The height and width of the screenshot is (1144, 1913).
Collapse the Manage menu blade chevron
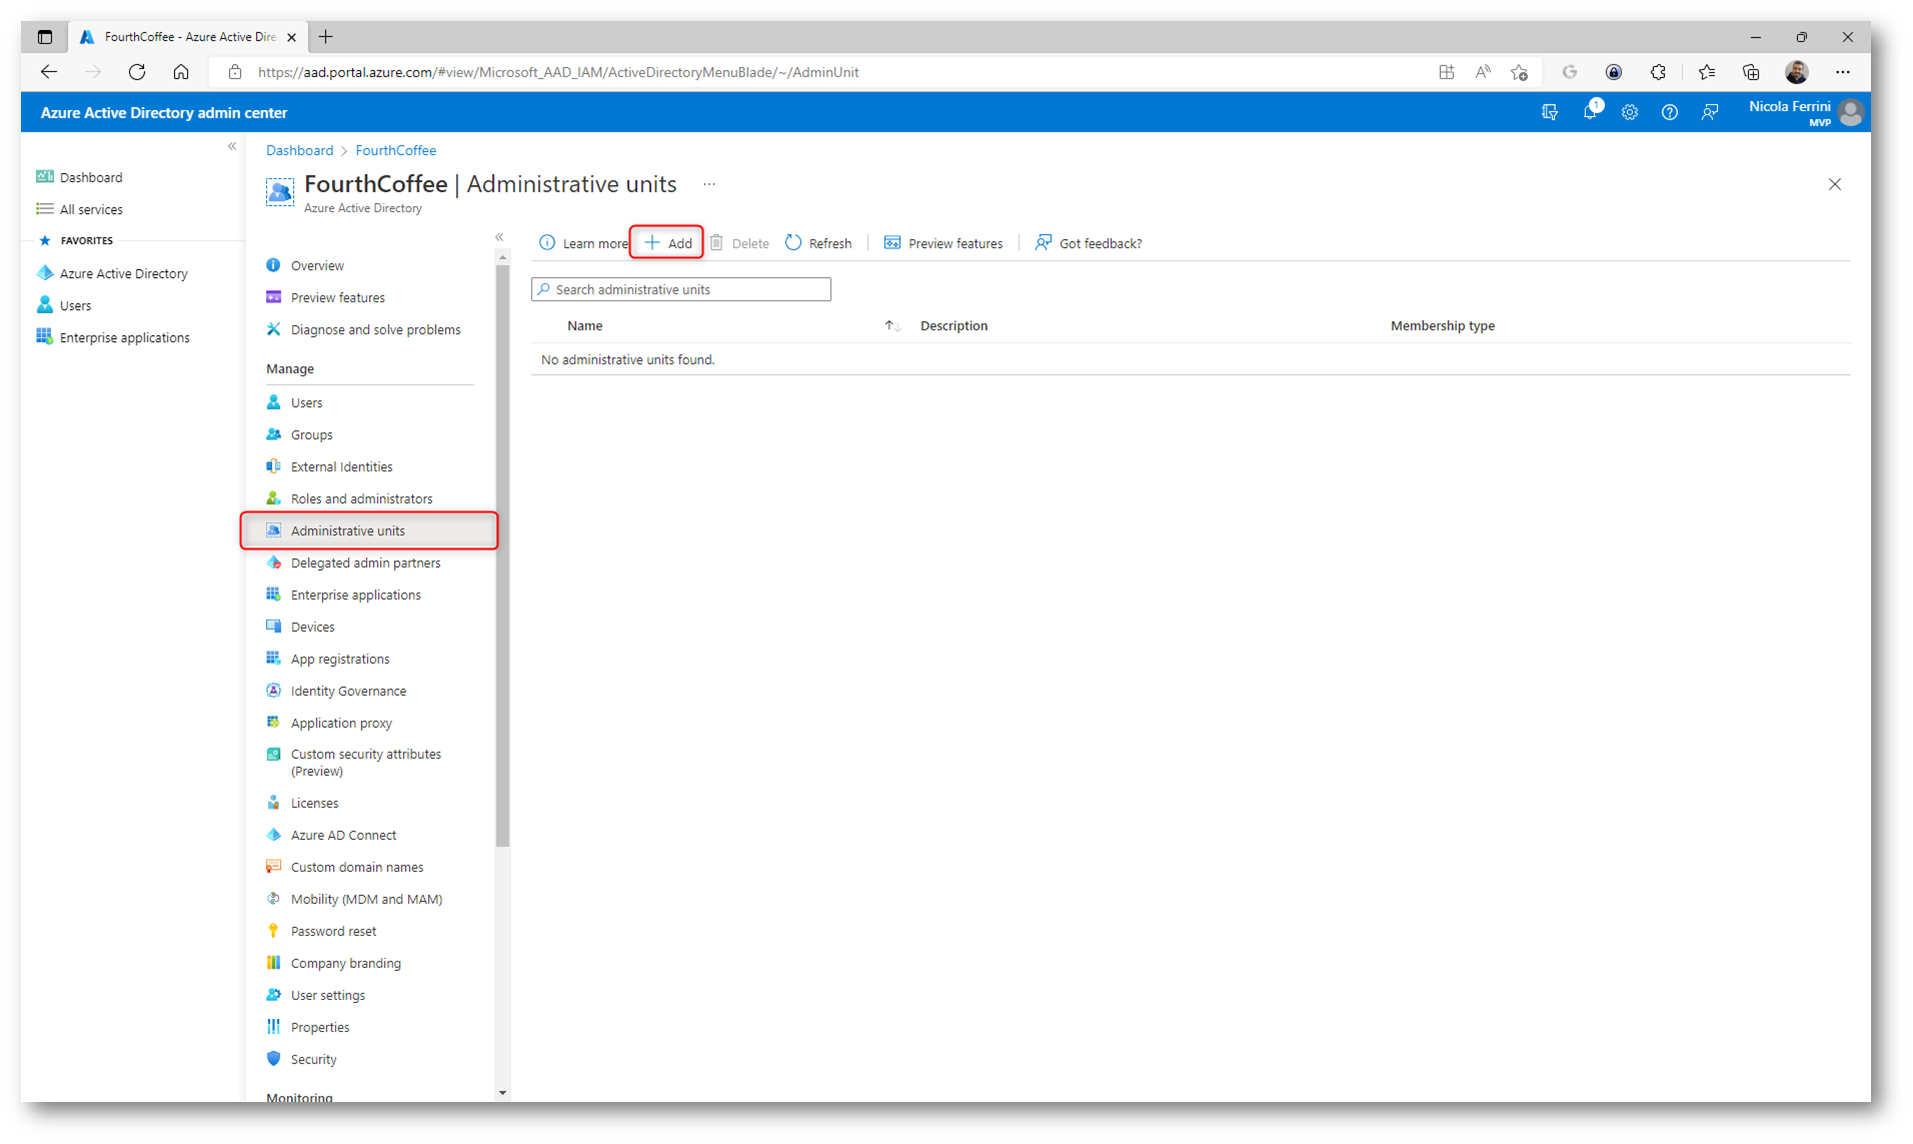tap(499, 238)
